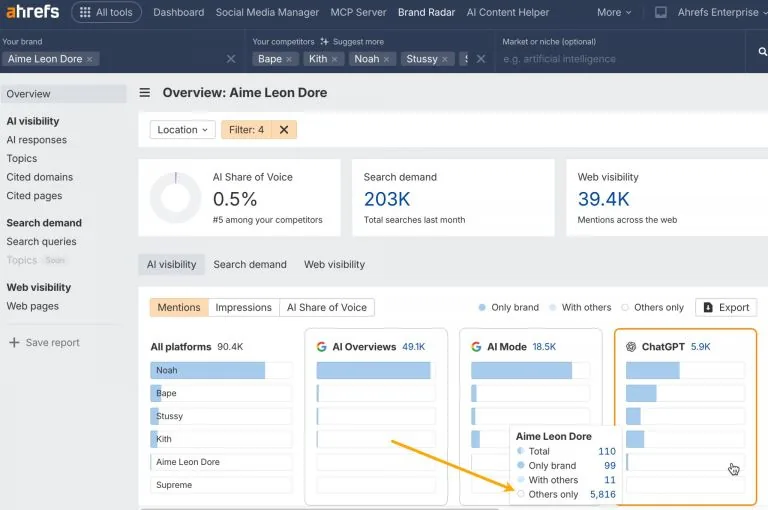Remove Bape competitor tag
The width and height of the screenshot is (768, 510).
289,59
